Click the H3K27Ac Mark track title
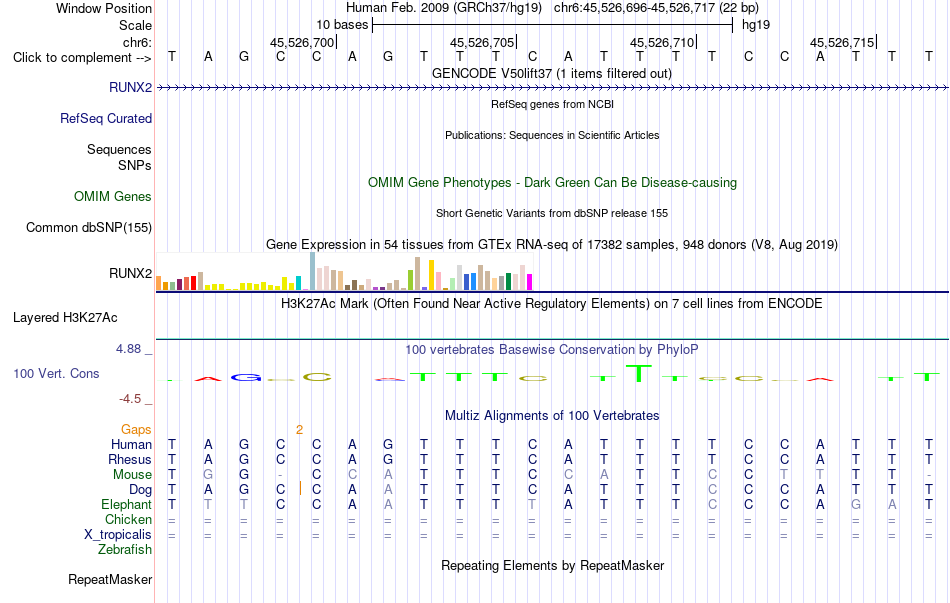Viewport: 950px width, 603px height. 551,303
